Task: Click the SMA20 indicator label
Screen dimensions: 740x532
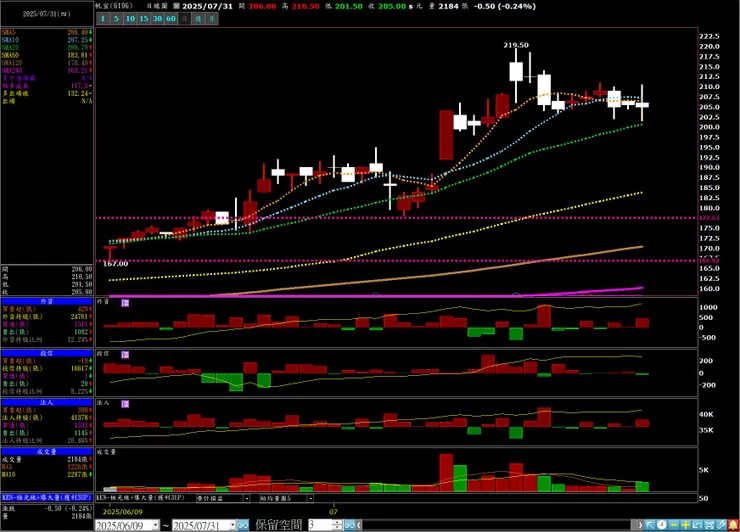Action: click(x=10, y=48)
